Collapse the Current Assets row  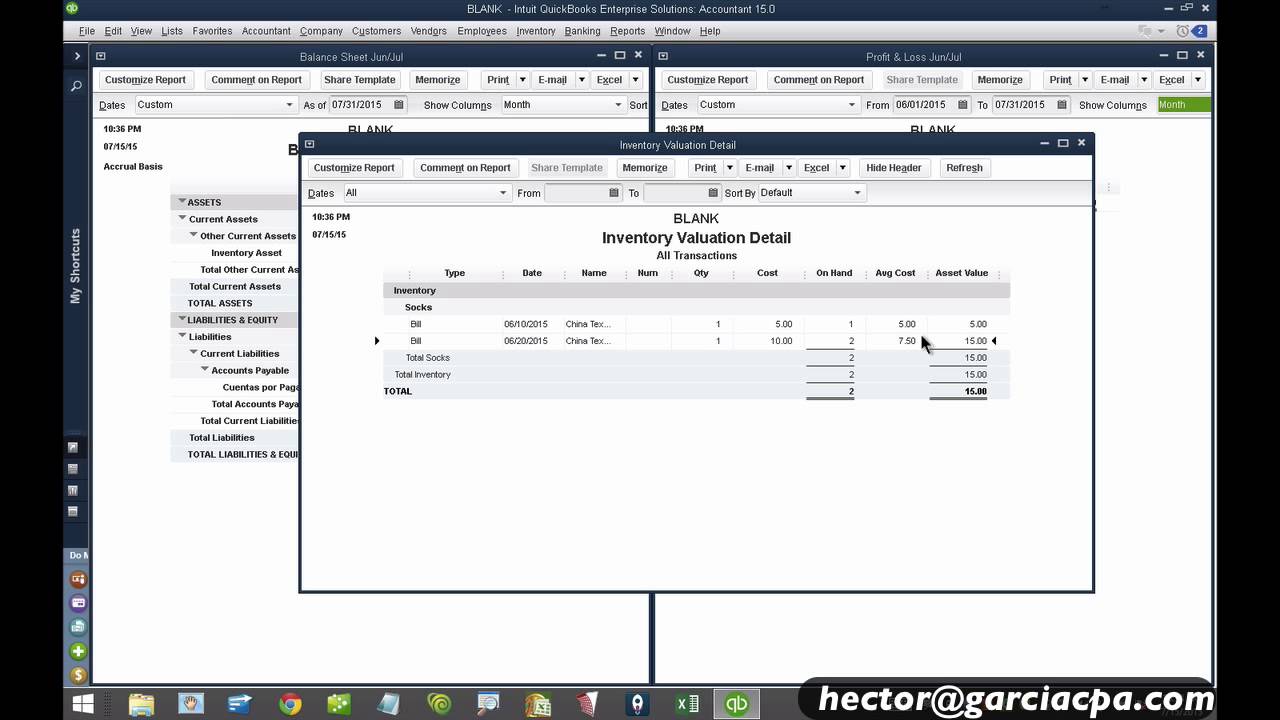point(183,218)
